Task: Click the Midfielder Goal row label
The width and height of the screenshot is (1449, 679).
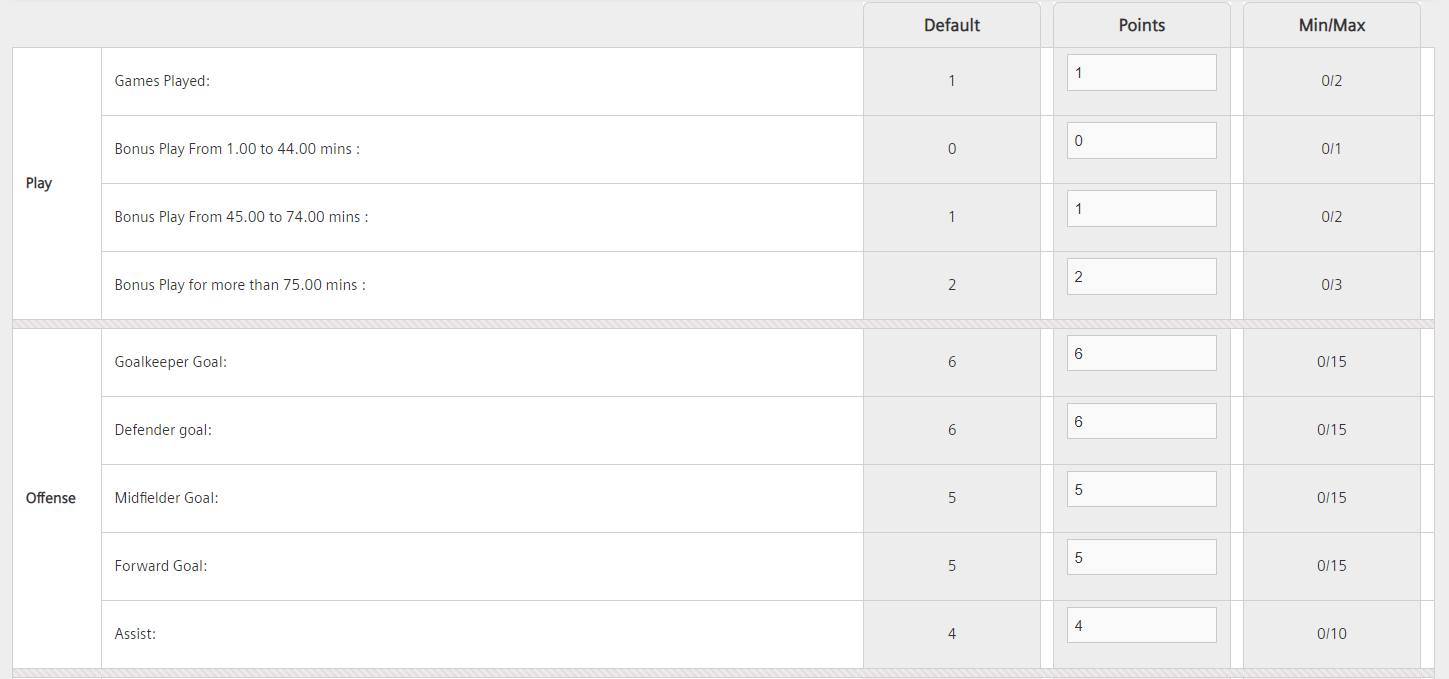Action: (x=166, y=498)
